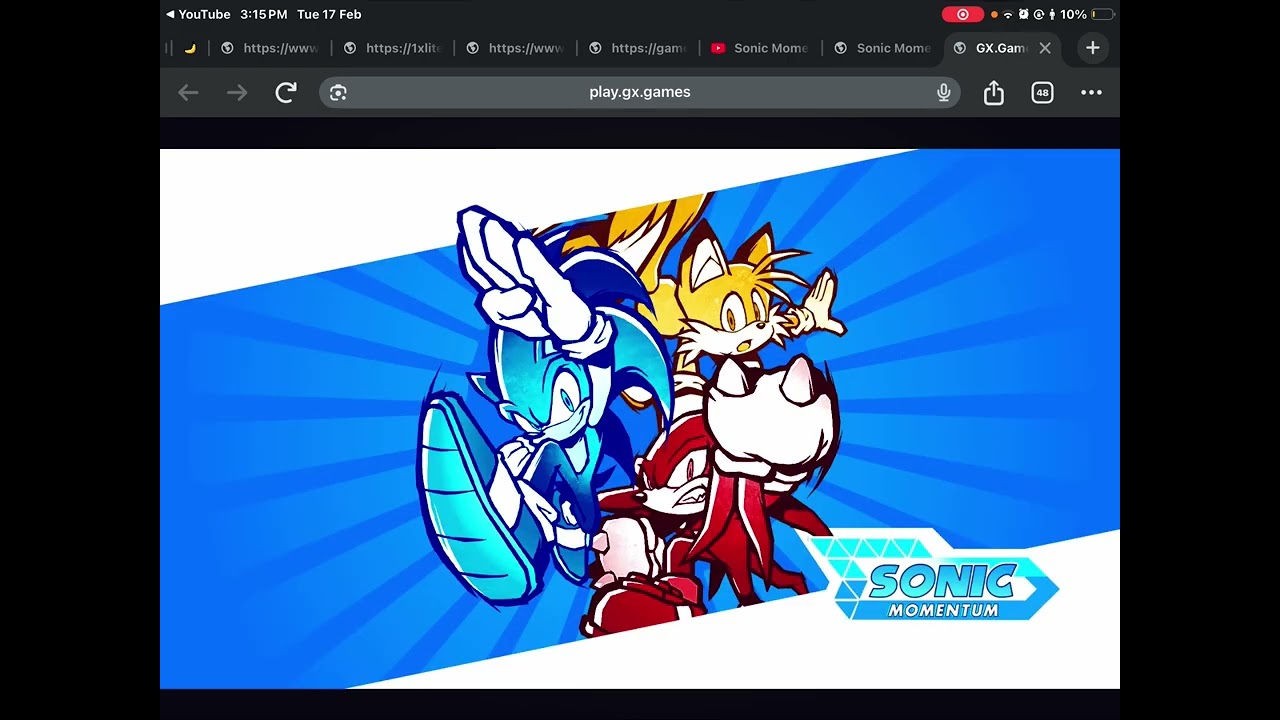Image resolution: width=1280 pixels, height=720 pixels.
Task: Select the active GX.Games tab
Action: 1003,48
